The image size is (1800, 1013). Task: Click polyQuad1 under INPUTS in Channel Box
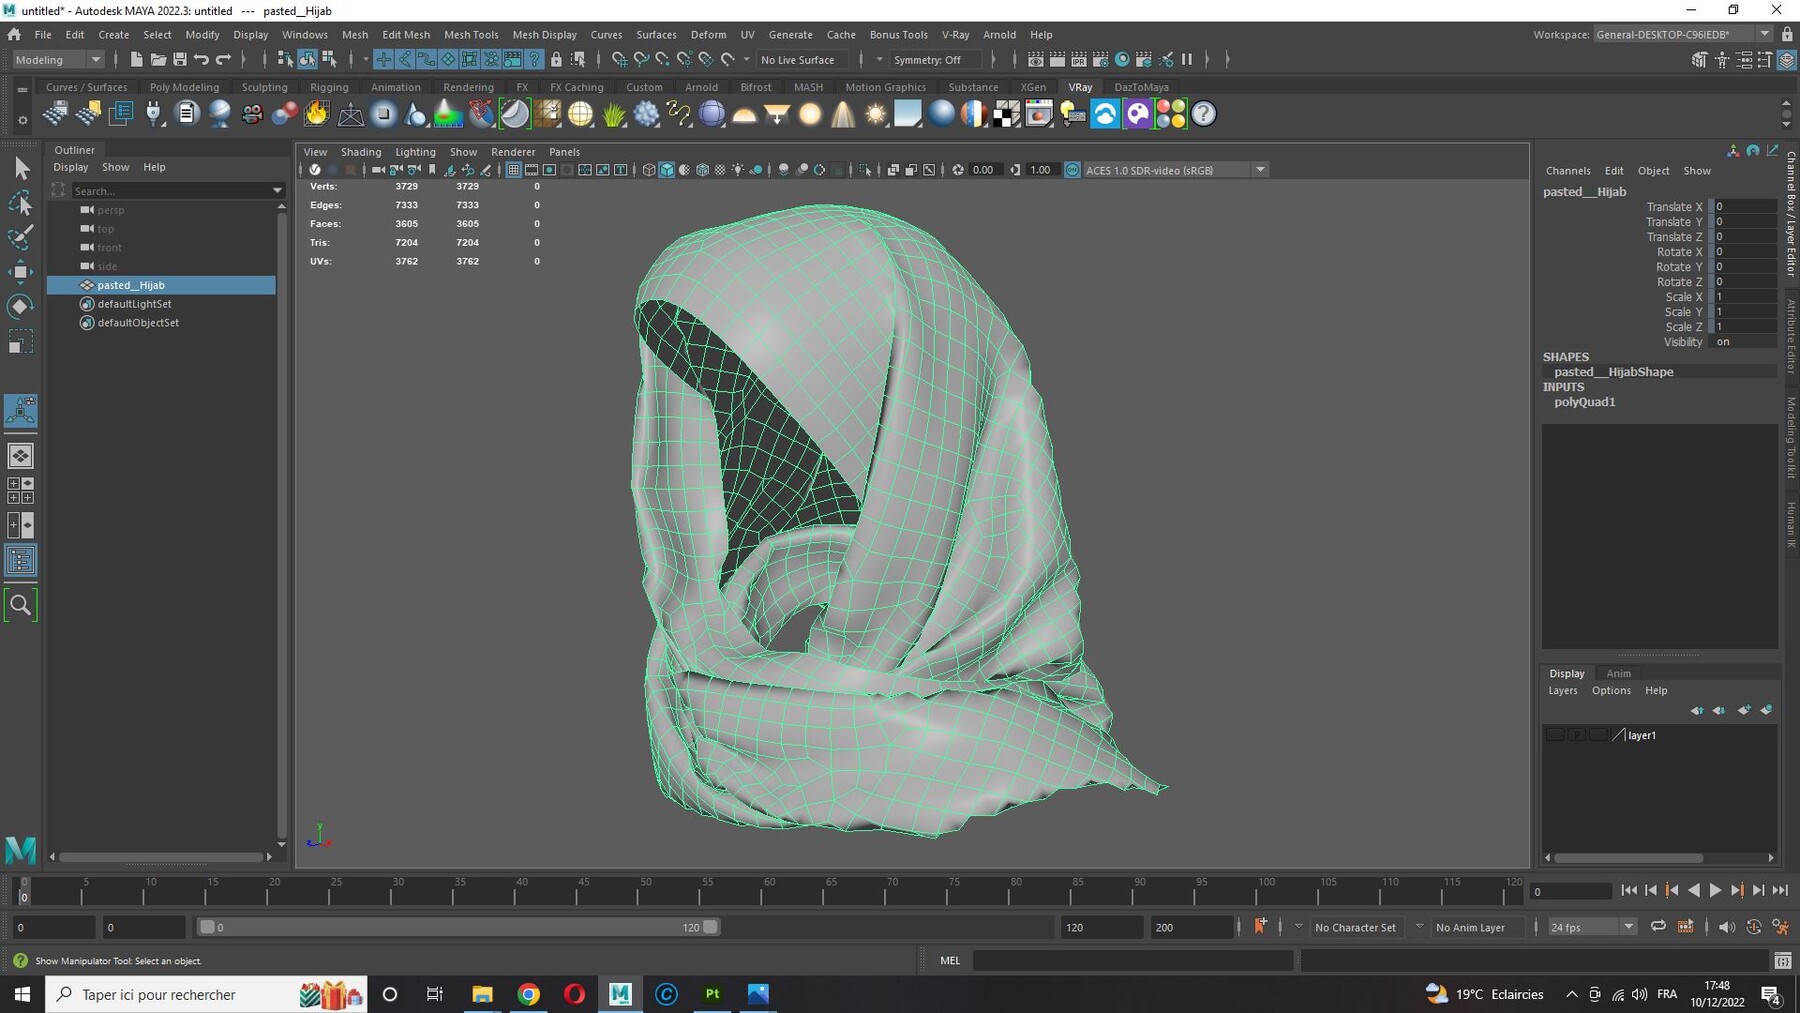[x=1586, y=402]
